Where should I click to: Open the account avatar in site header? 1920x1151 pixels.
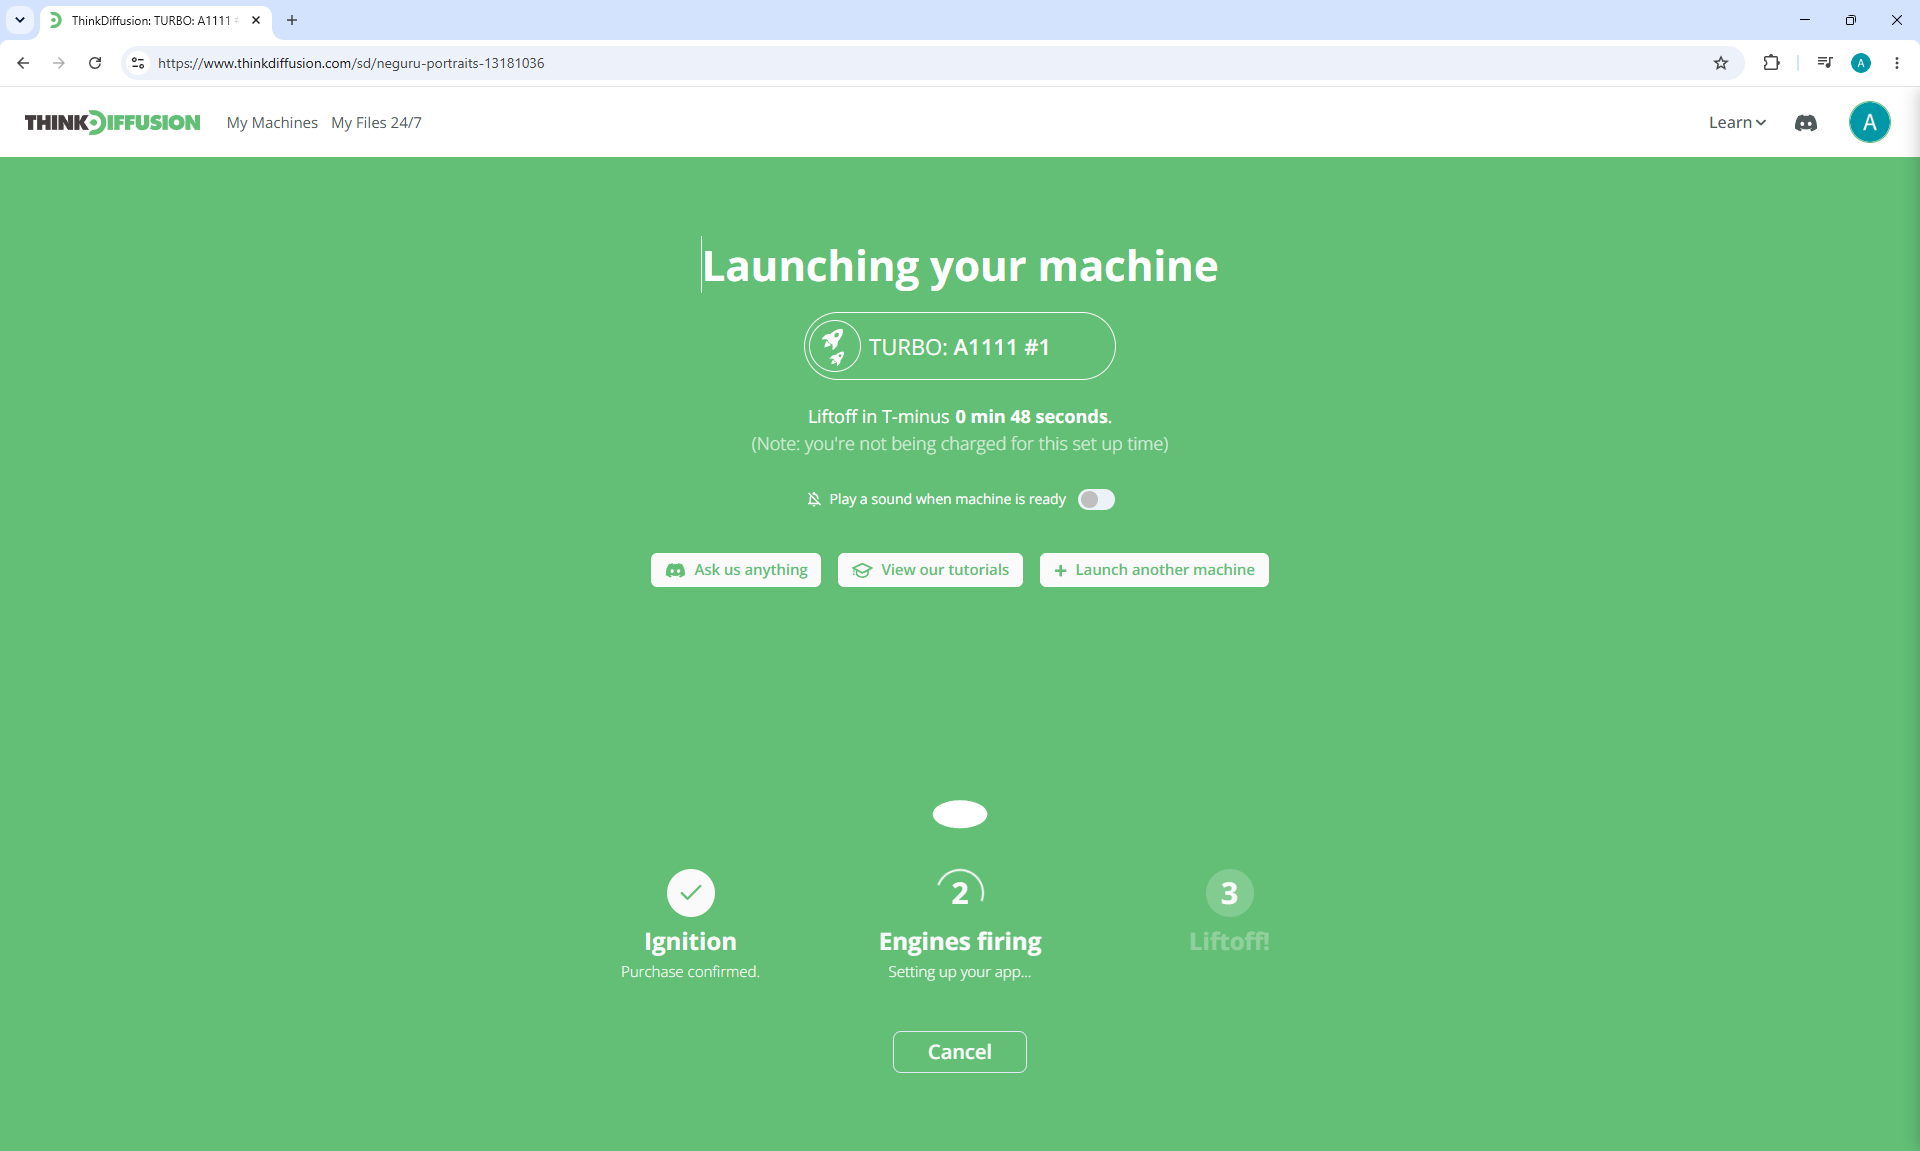(x=1869, y=122)
